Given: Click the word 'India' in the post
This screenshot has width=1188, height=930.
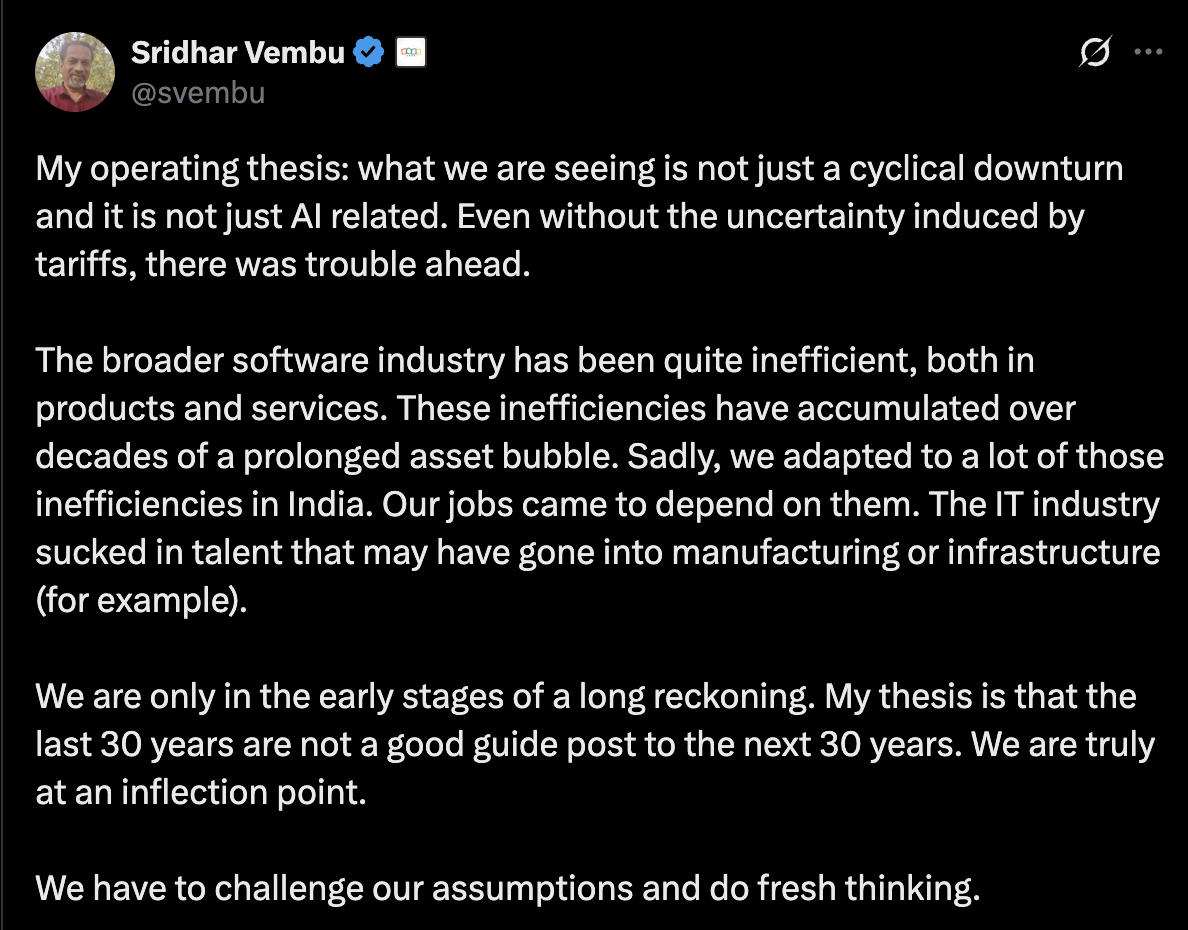Looking at the screenshot, I should [x=319, y=504].
